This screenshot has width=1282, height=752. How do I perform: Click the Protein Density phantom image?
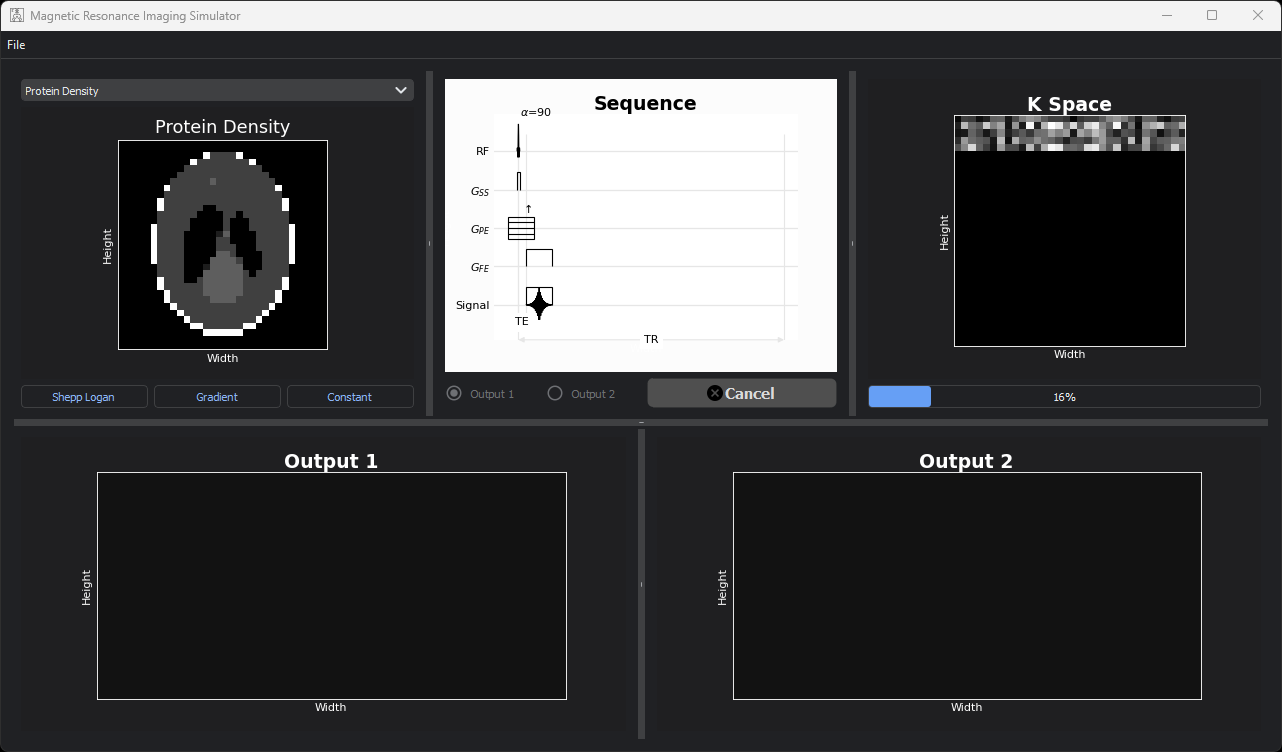click(223, 245)
